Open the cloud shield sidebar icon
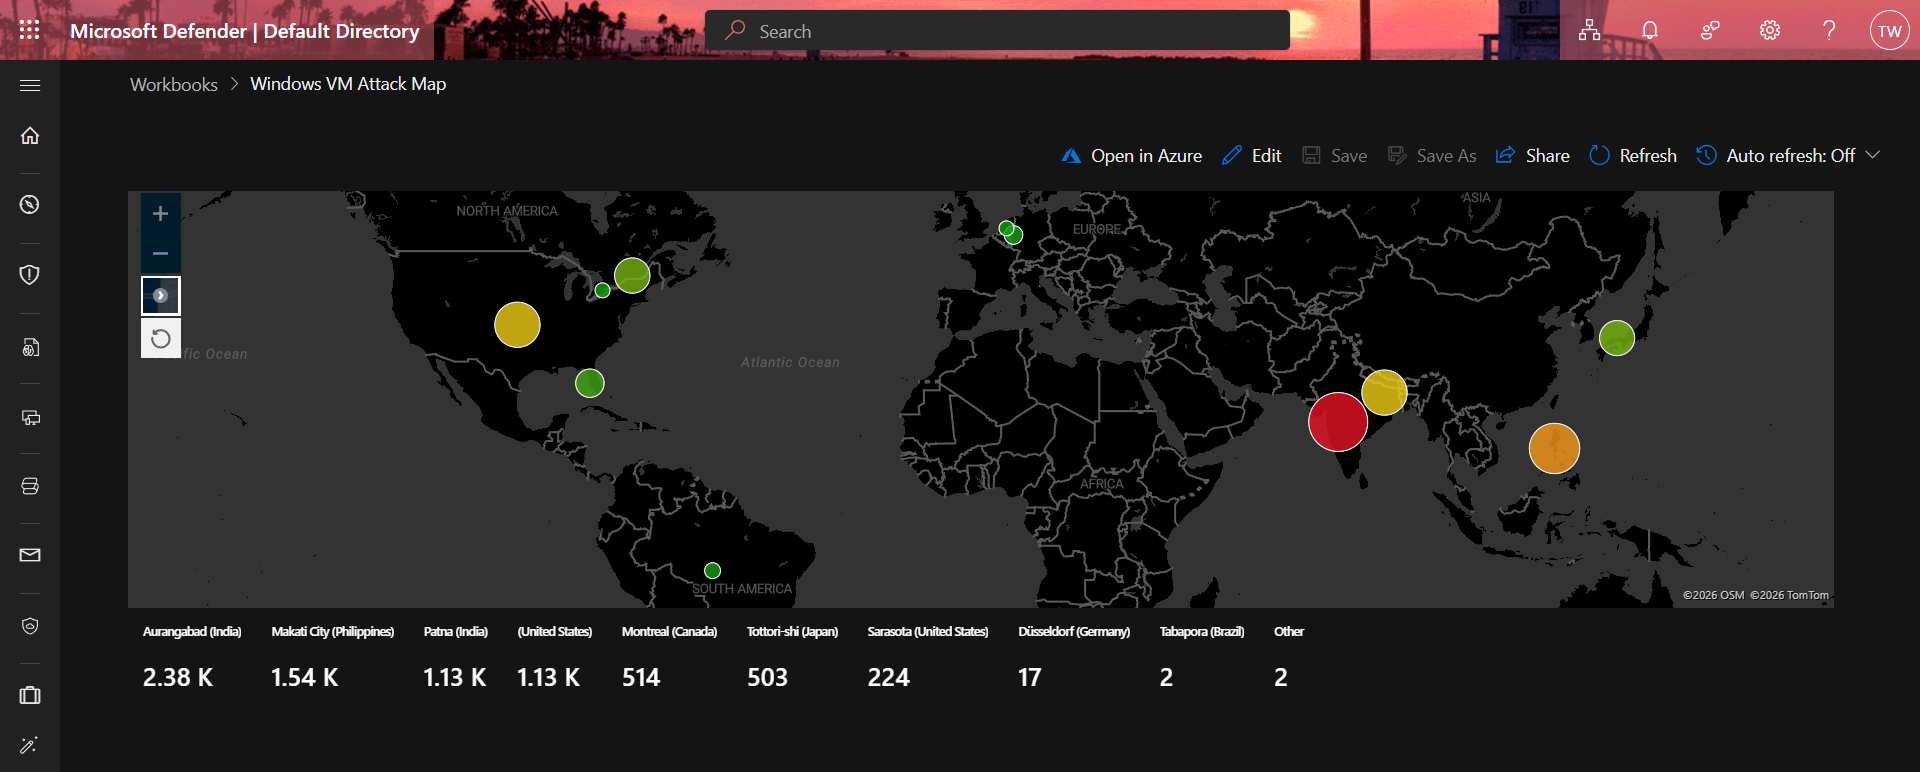The image size is (1920, 772). coord(30,626)
